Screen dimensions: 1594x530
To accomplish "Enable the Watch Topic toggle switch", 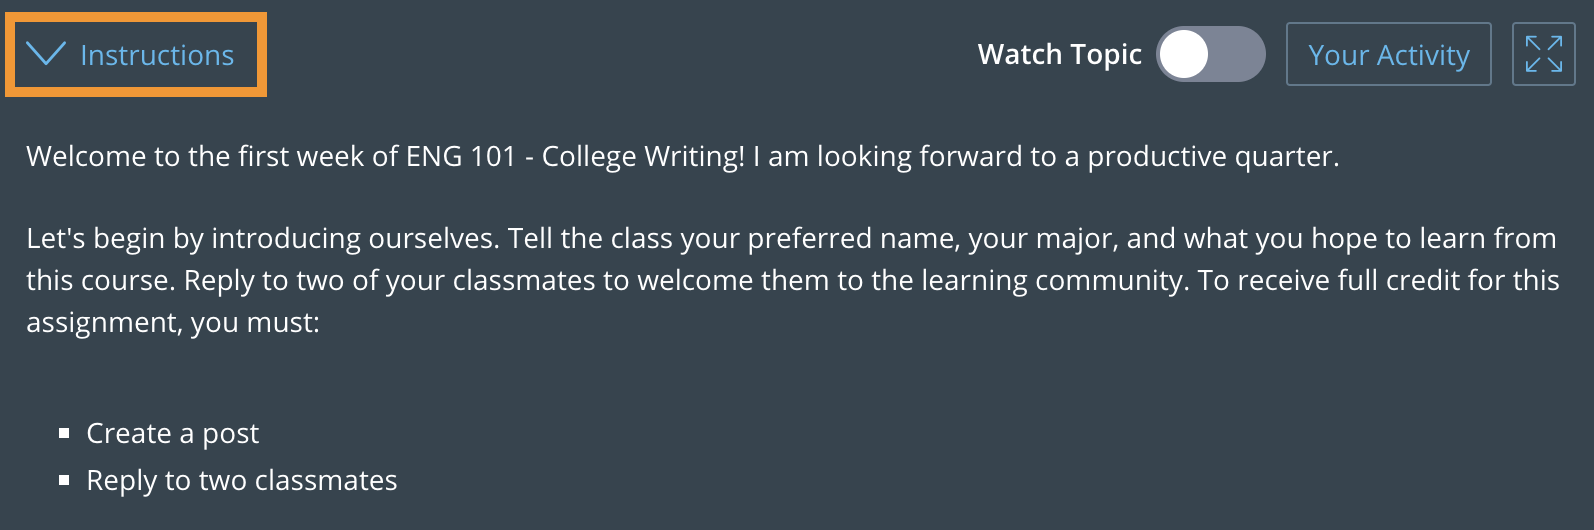I will pos(1210,54).
